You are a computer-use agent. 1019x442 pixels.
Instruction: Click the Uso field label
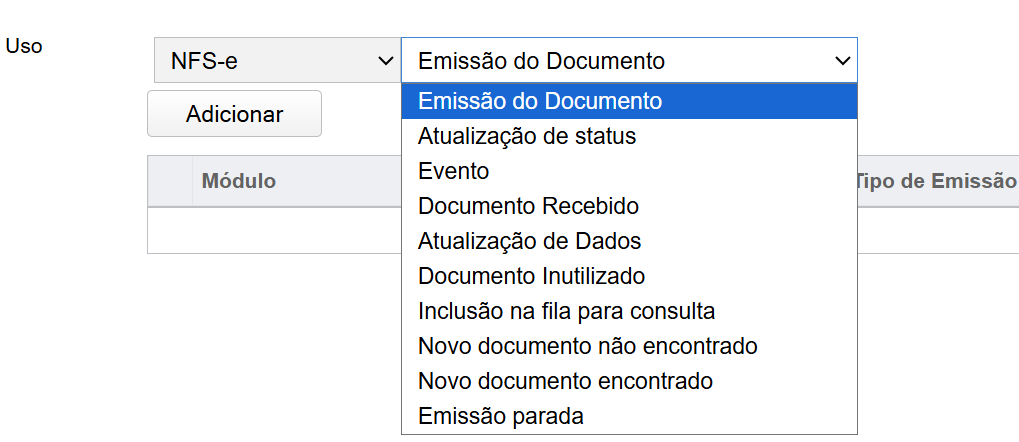pos(24,46)
